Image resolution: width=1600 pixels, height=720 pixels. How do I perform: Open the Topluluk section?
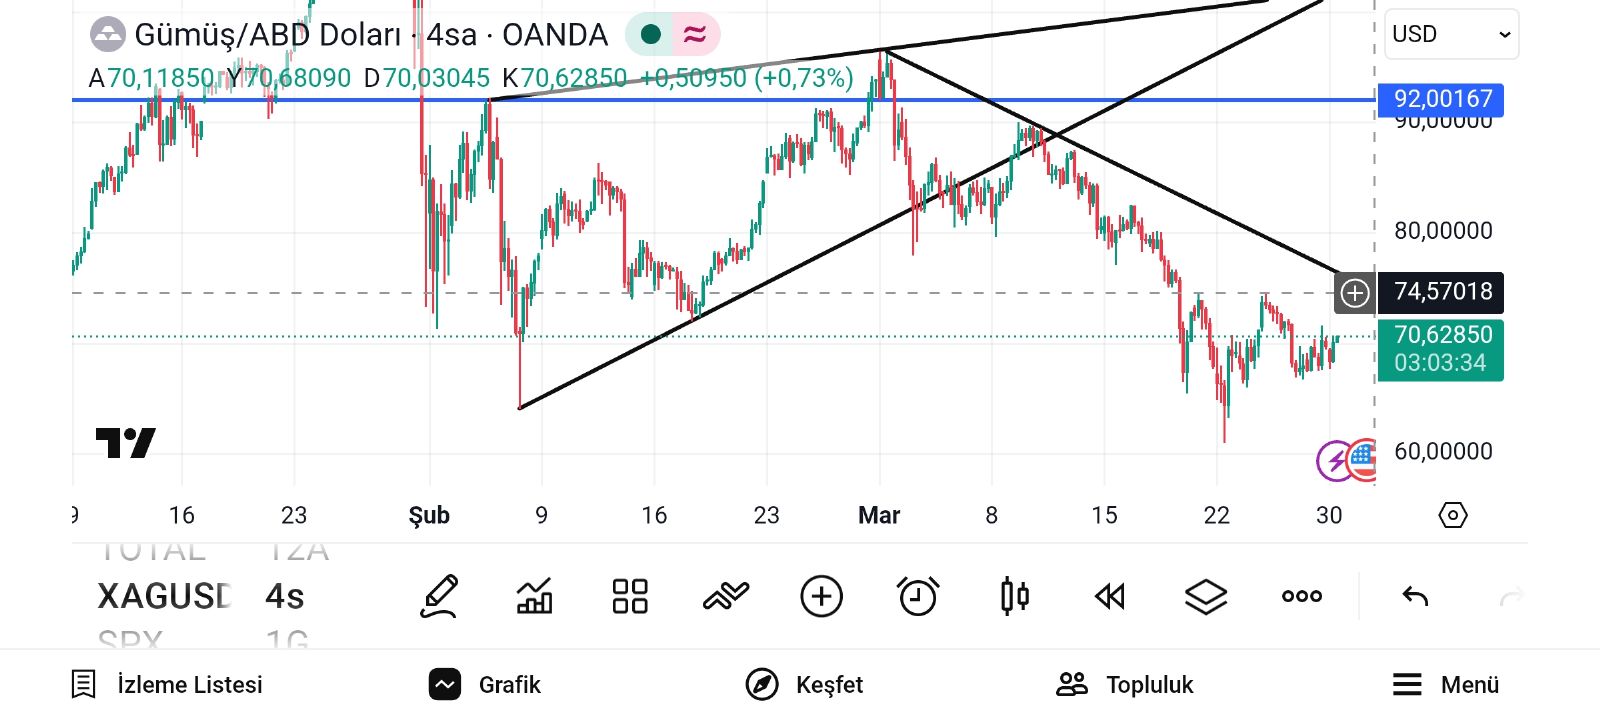click(1125, 685)
